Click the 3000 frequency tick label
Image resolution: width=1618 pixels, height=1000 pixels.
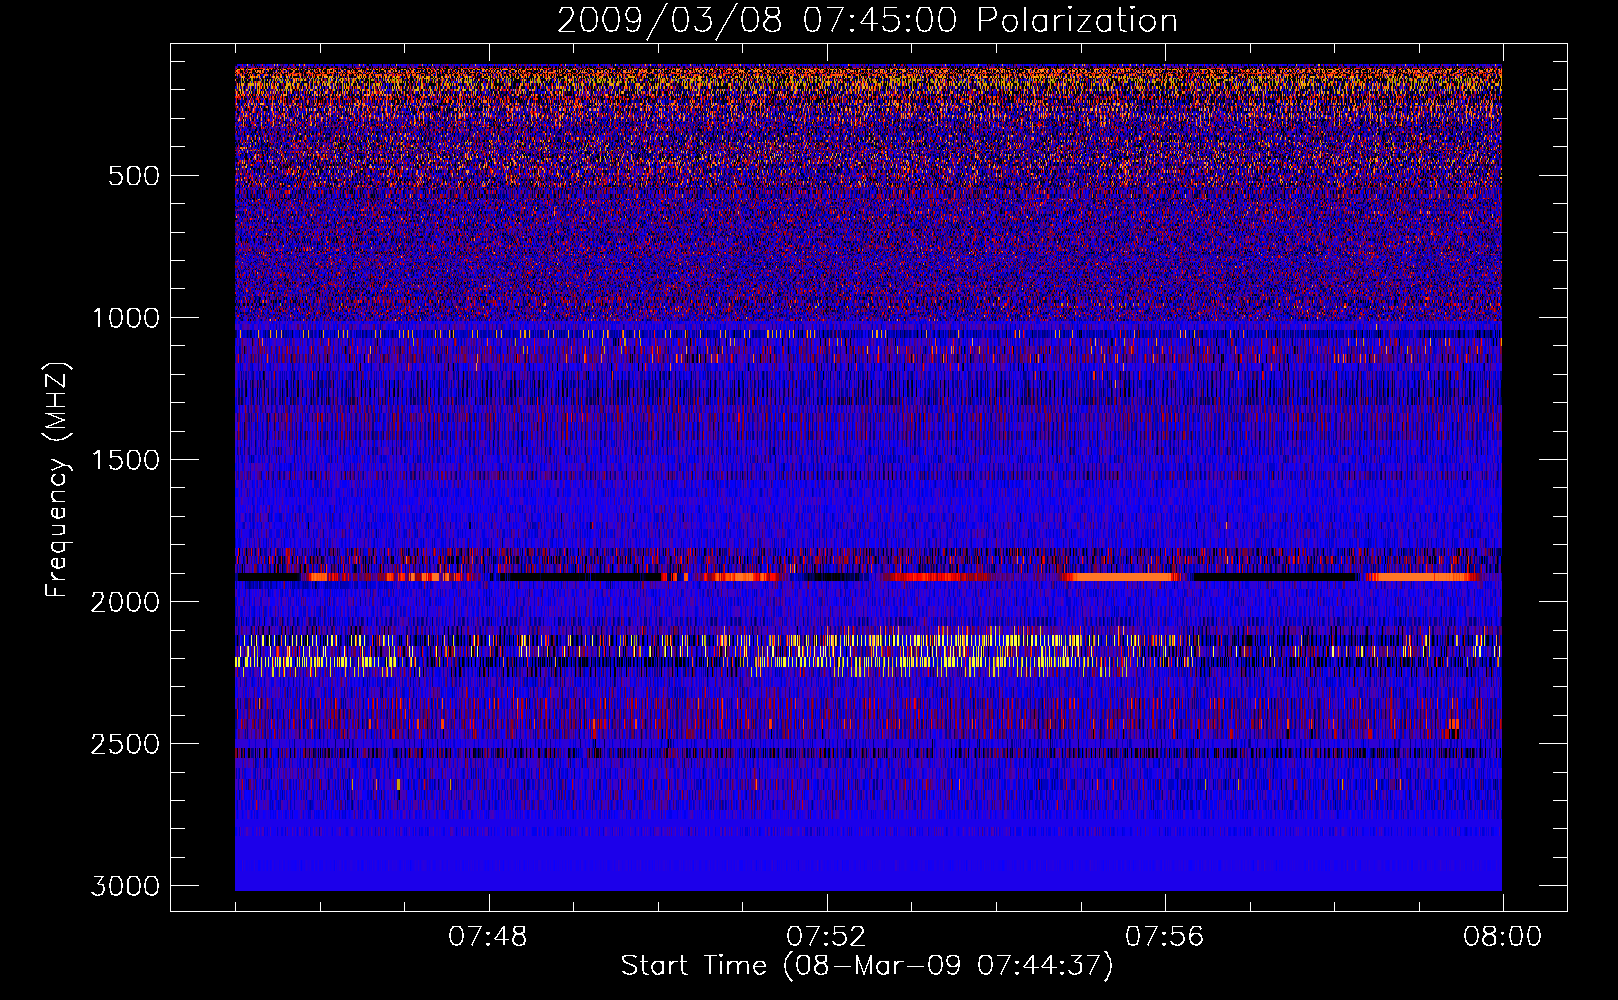point(125,886)
